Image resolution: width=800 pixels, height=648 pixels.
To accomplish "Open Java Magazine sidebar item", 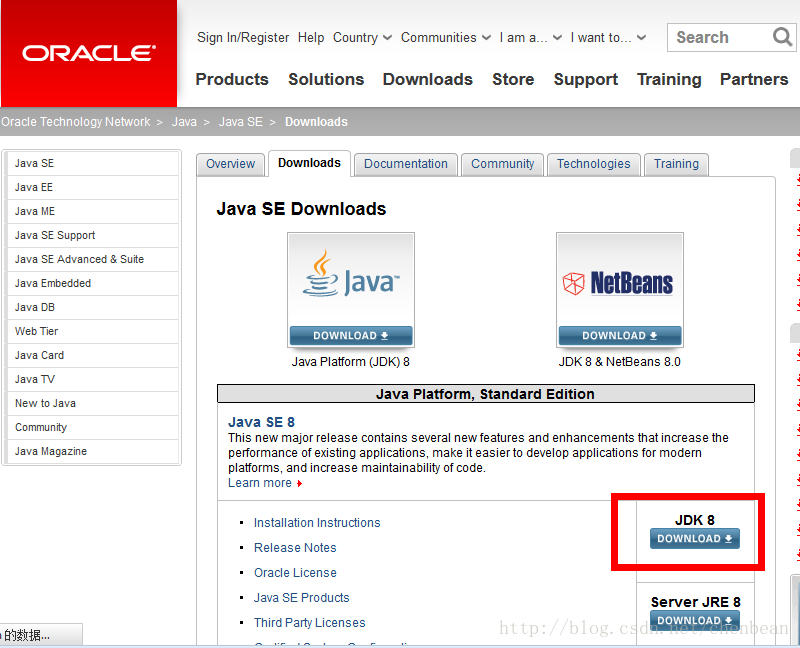I will tap(93, 451).
